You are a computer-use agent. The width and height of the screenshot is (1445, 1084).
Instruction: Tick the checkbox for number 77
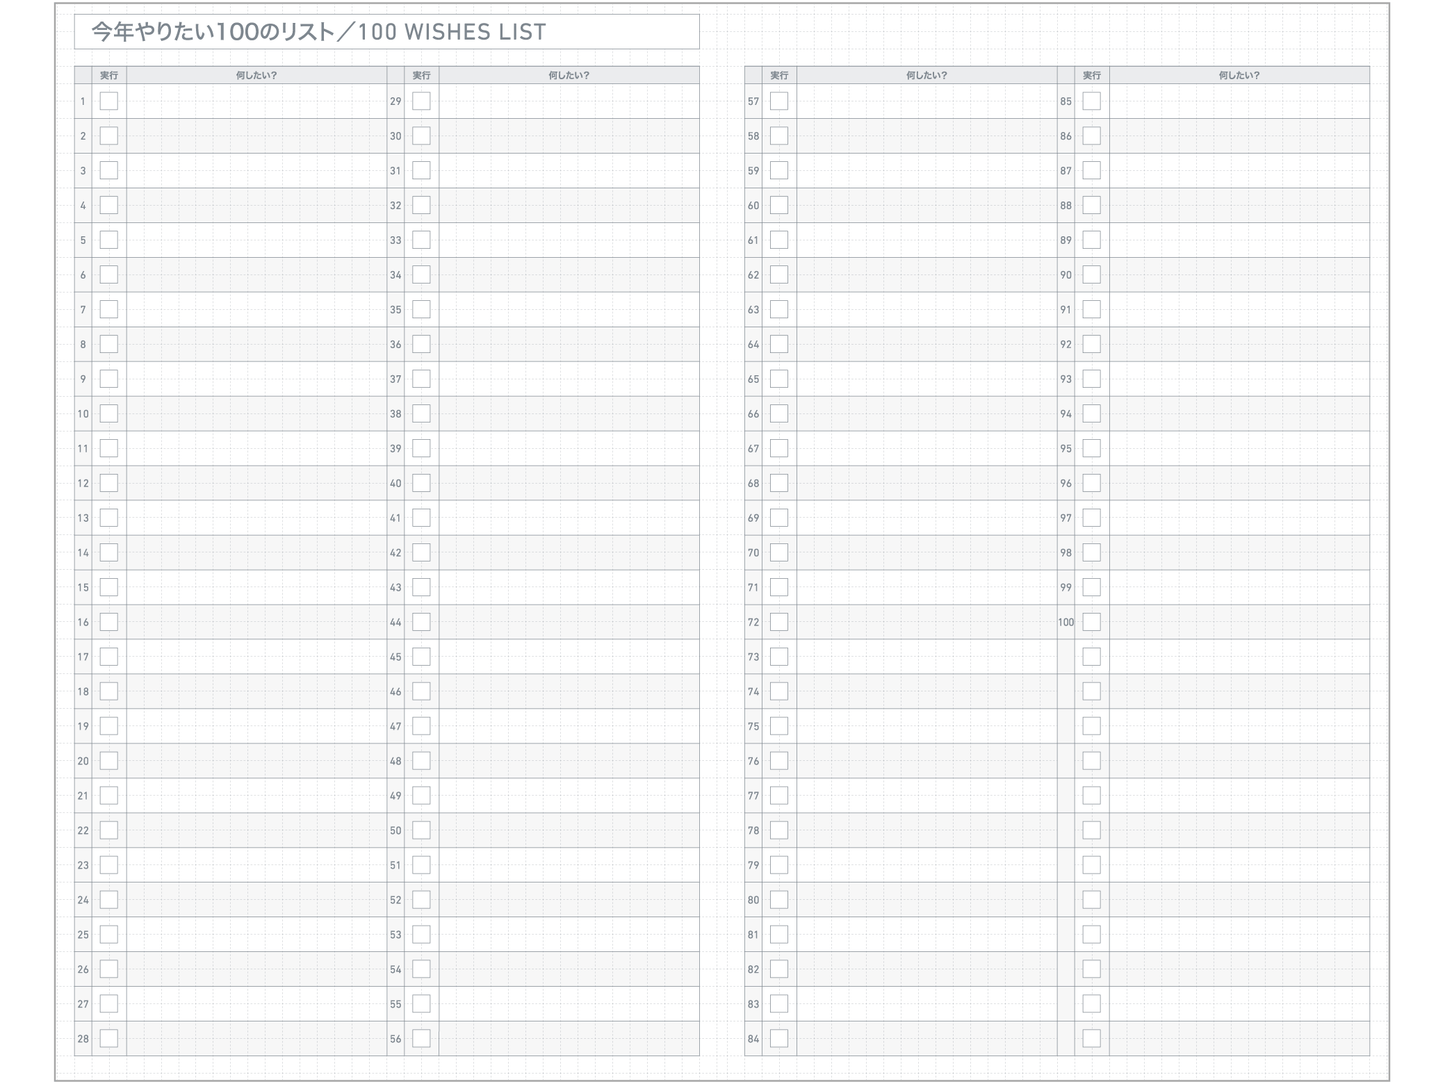pyautogui.click(x=779, y=795)
